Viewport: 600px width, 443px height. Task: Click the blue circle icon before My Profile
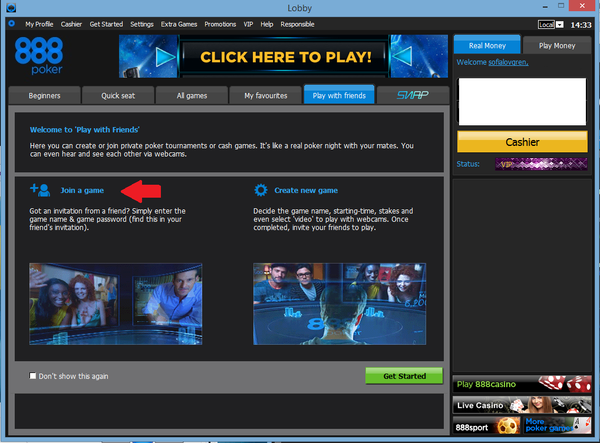(x=11, y=24)
